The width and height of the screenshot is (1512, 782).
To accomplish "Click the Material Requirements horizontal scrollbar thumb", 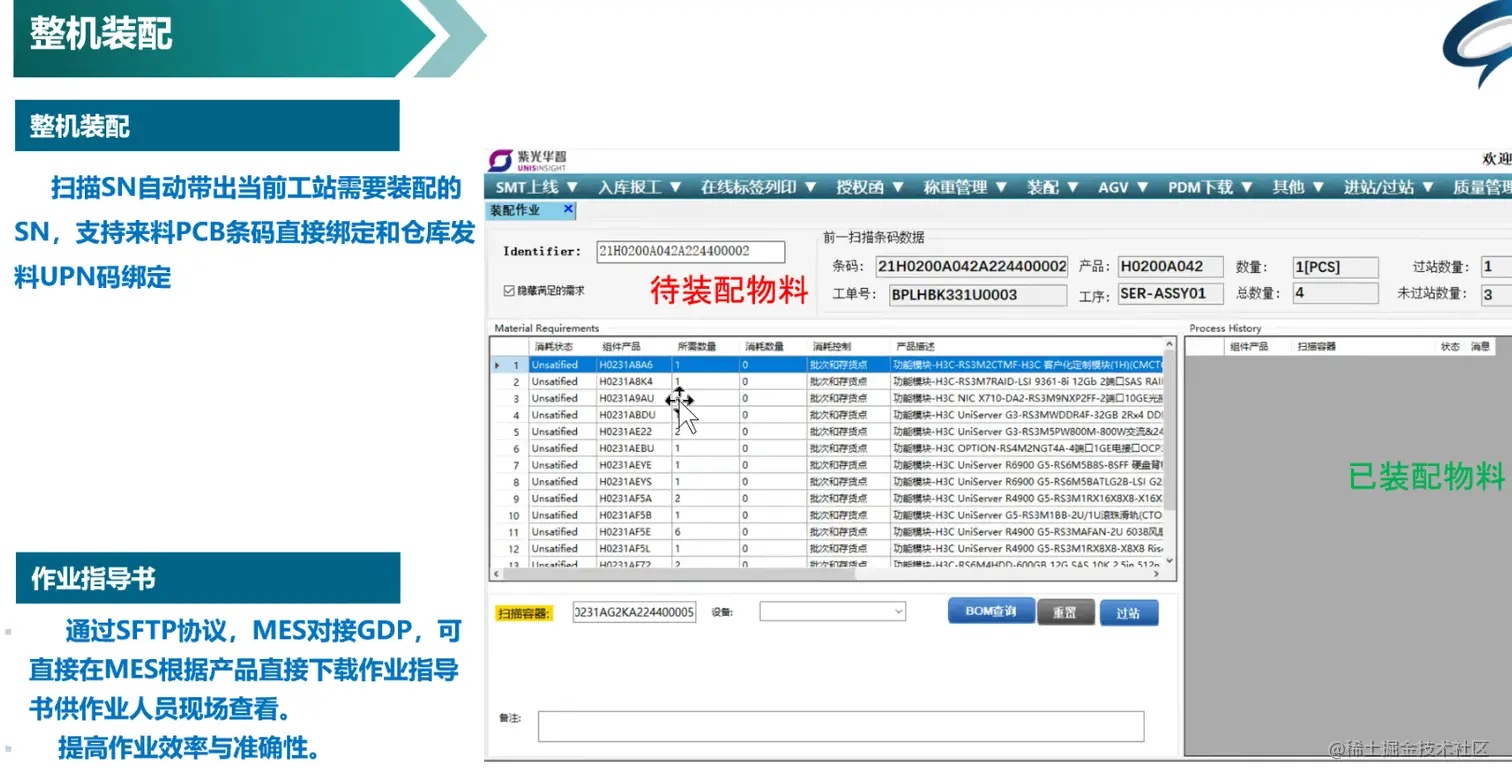I will coord(677,575).
